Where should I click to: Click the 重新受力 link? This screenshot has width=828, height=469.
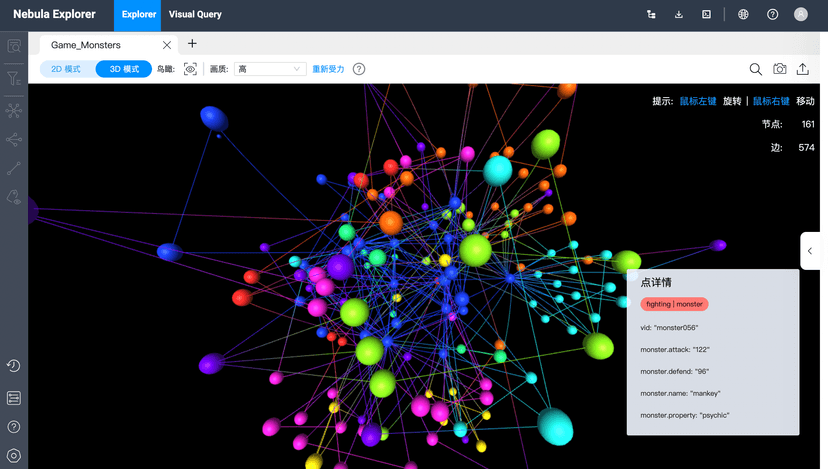pyautogui.click(x=328, y=69)
